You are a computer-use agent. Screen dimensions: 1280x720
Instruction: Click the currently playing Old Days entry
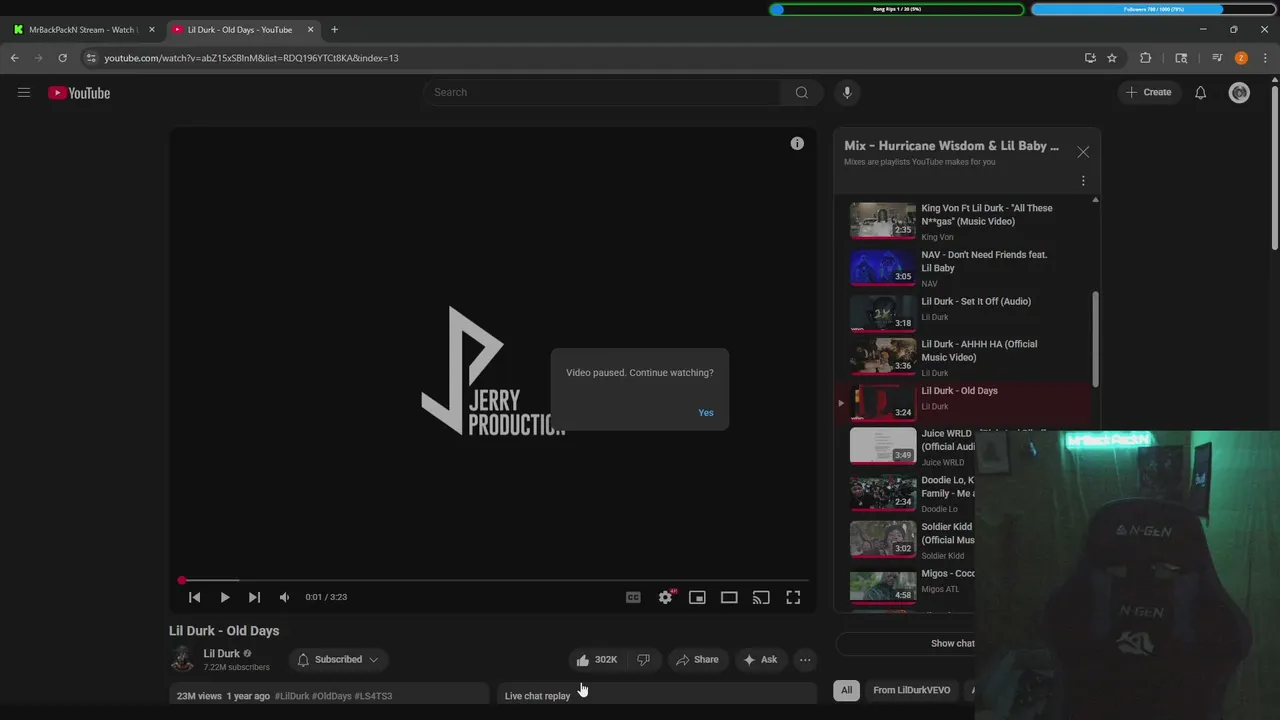[x=965, y=403]
